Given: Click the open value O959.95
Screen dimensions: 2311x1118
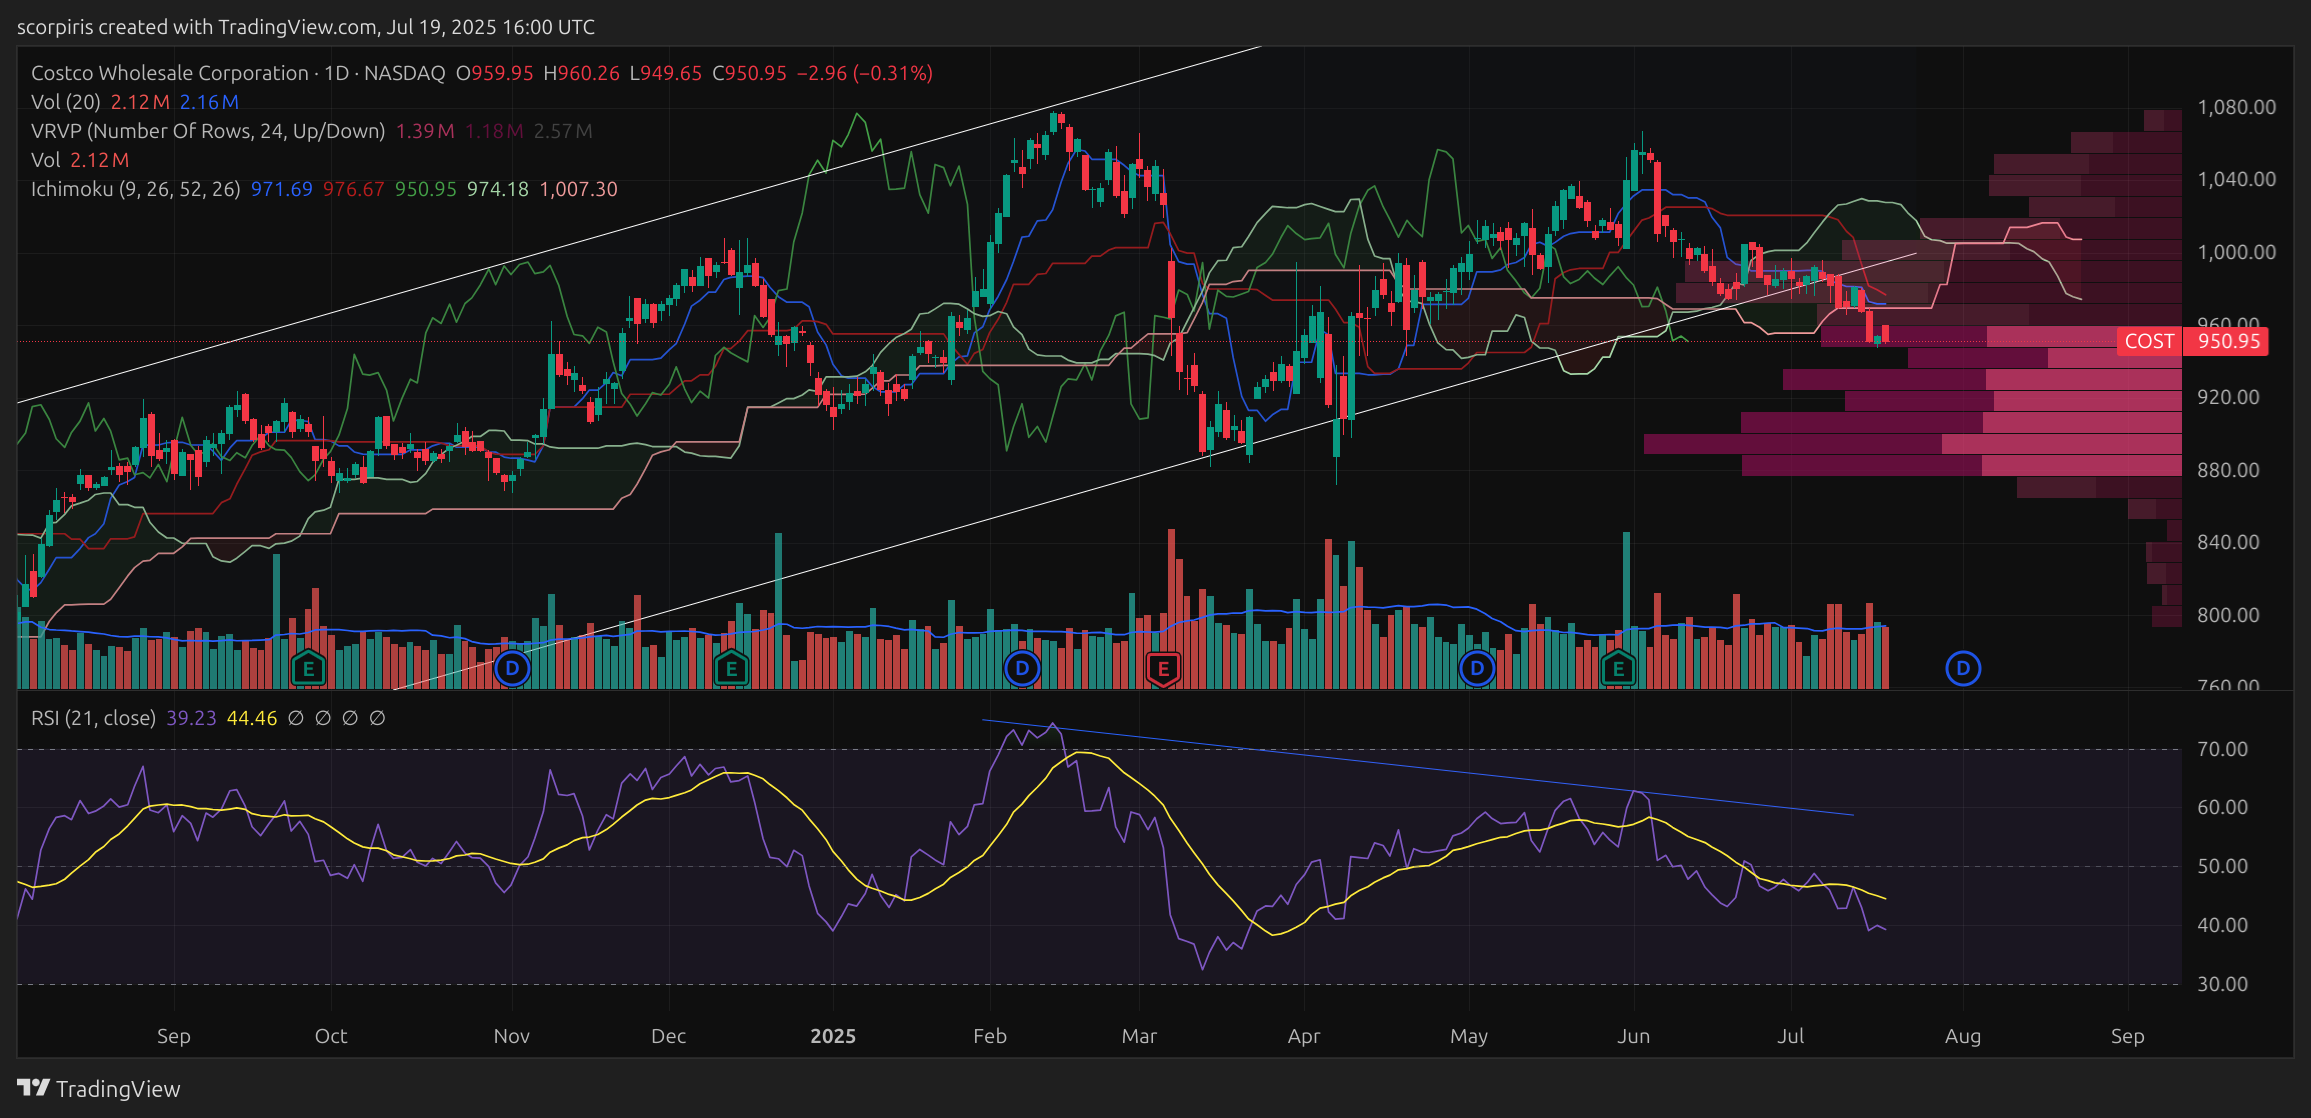Looking at the screenshot, I should point(495,73).
